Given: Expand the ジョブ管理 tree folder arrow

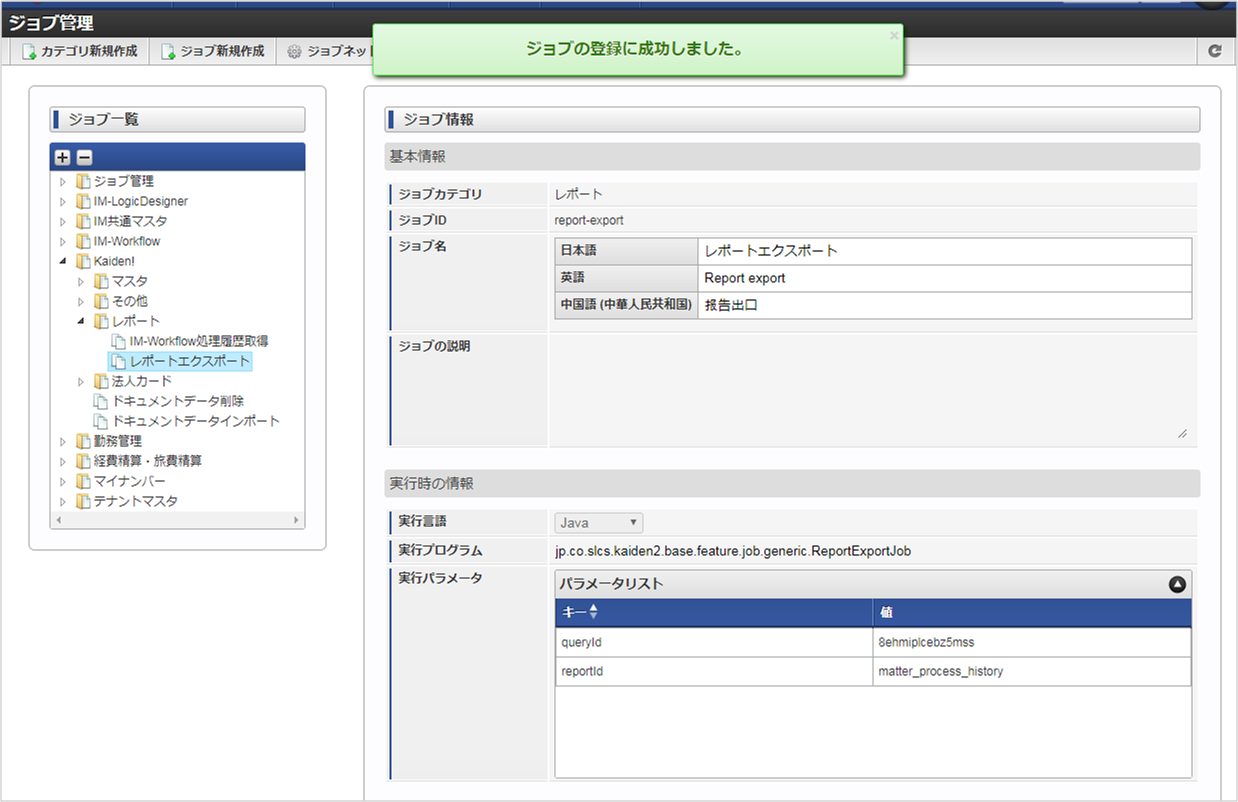Looking at the screenshot, I should pos(63,181).
